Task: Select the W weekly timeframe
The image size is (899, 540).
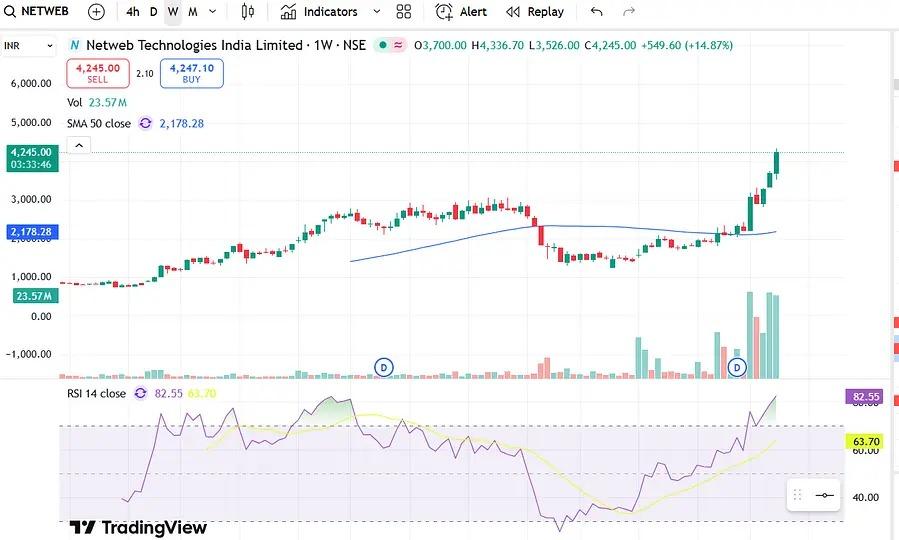Action: point(173,11)
